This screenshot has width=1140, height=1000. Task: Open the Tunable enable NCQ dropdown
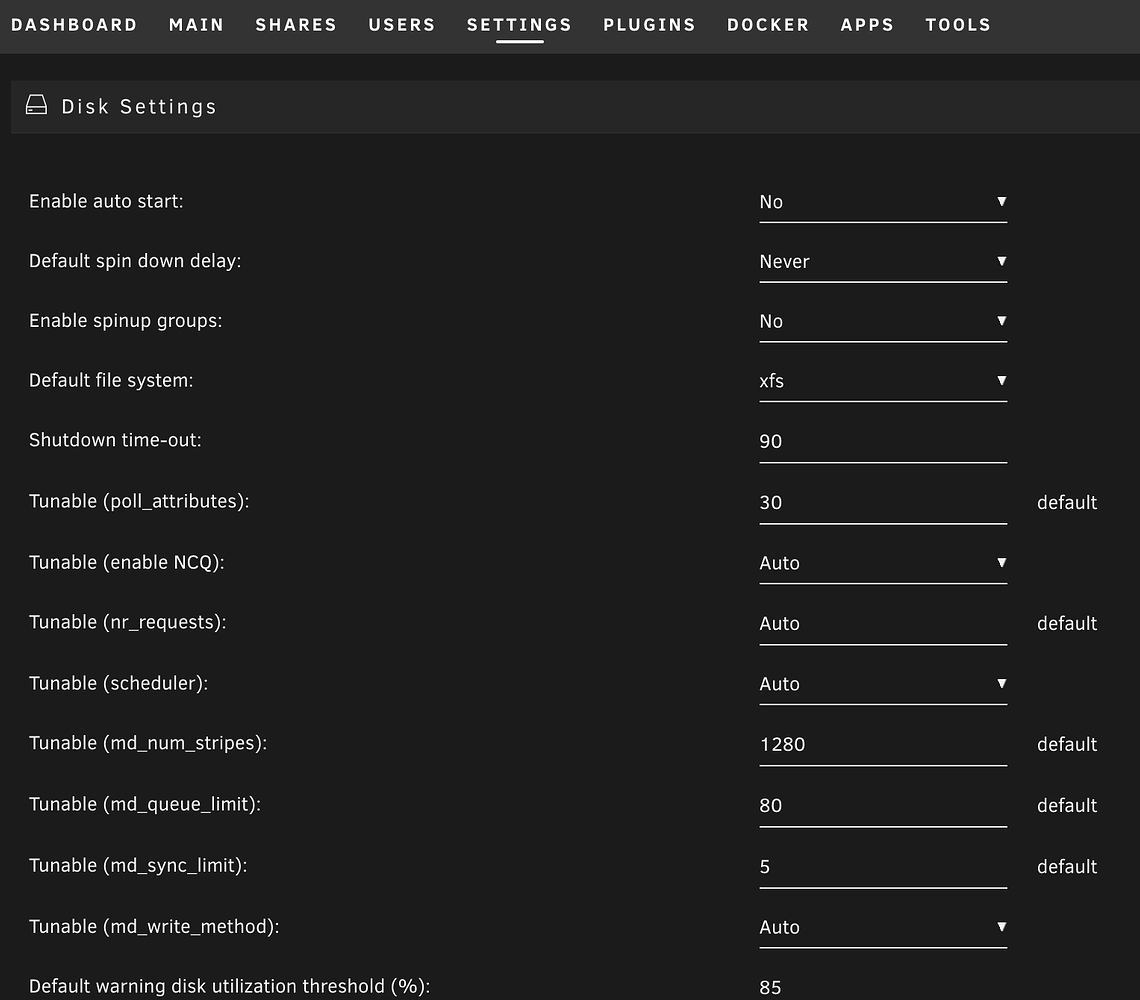tap(882, 563)
